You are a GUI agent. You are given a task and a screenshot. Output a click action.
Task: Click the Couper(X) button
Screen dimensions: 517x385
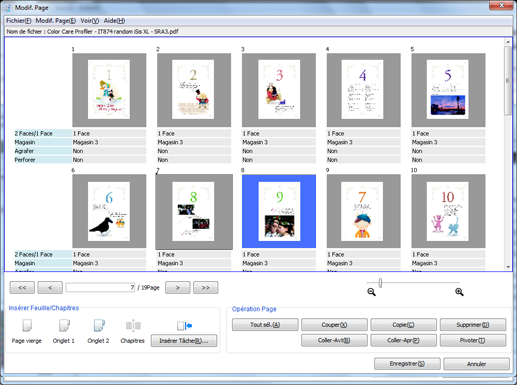[x=334, y=325]
